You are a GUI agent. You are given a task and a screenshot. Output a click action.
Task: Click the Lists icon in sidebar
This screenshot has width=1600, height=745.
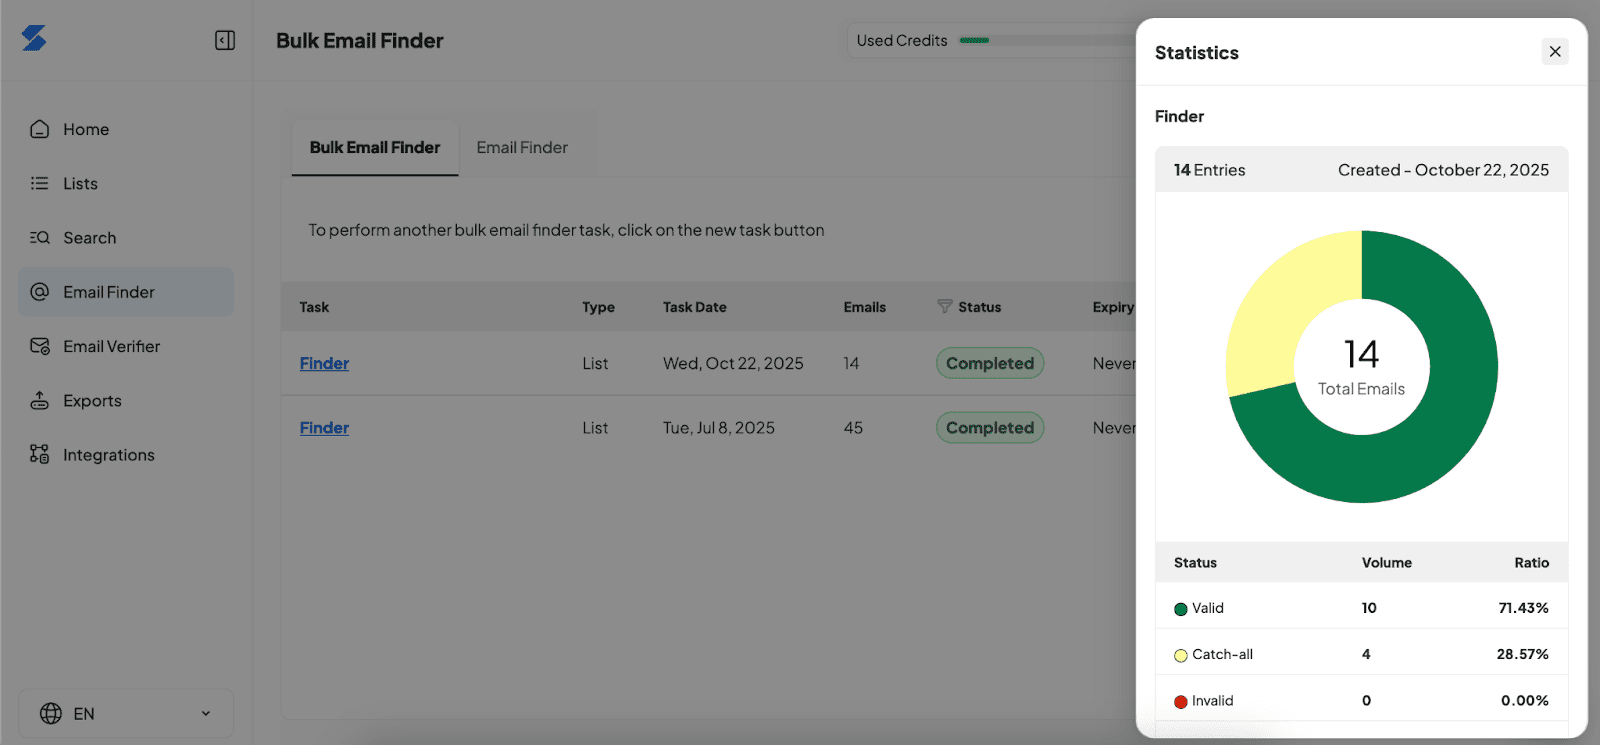coord(40,183)
